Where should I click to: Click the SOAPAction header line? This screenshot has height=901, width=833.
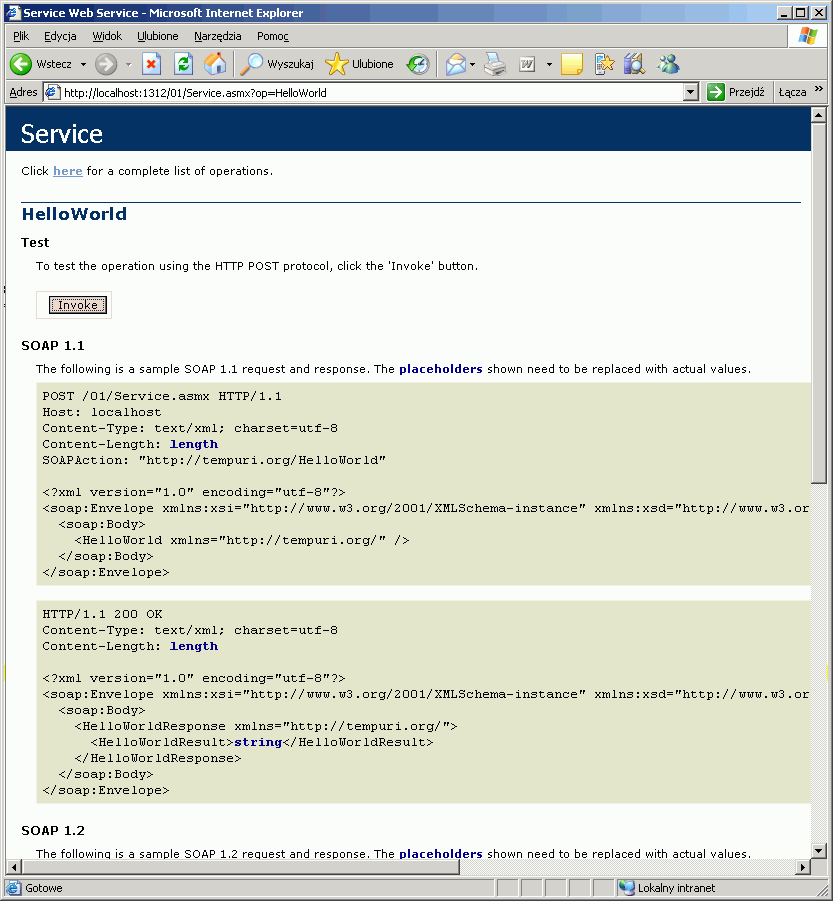214,460
